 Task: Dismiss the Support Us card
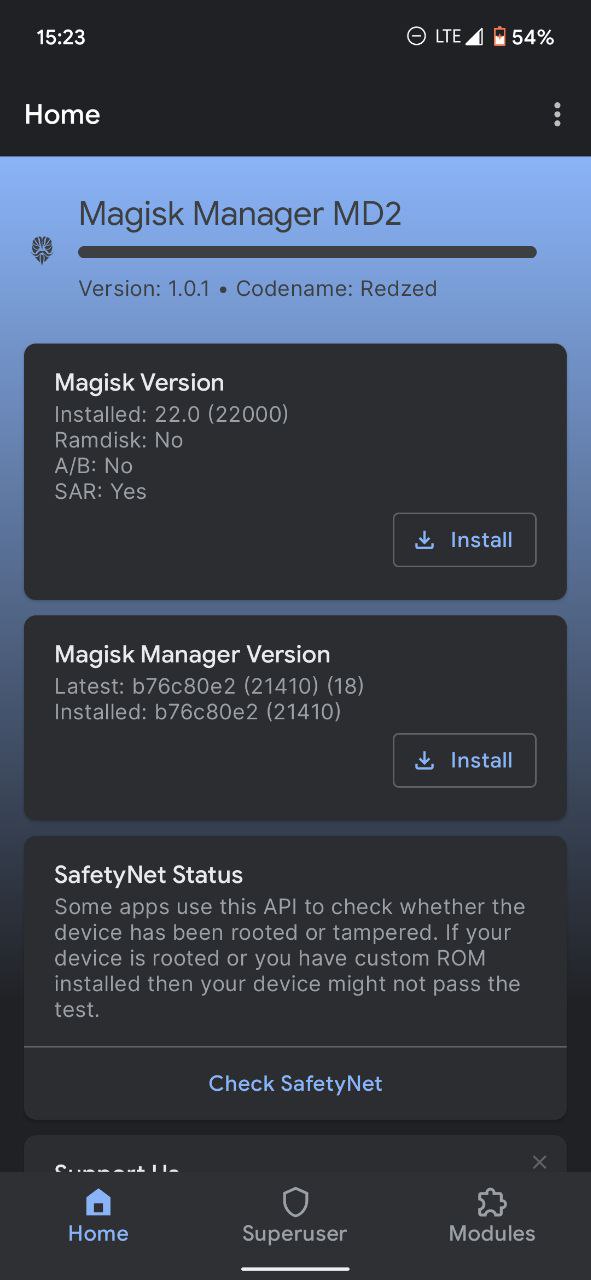(540, 1161)
